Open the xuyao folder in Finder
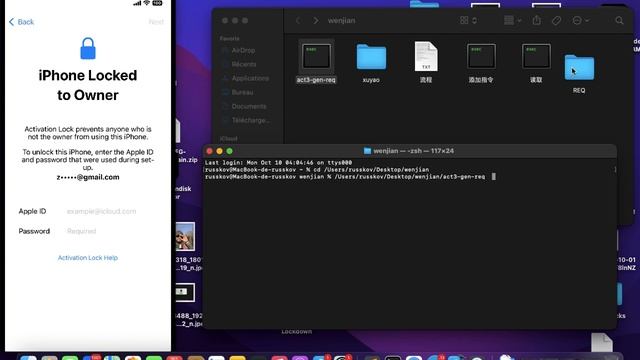This screenshot has width=640, height=360. tap(371, 62)
